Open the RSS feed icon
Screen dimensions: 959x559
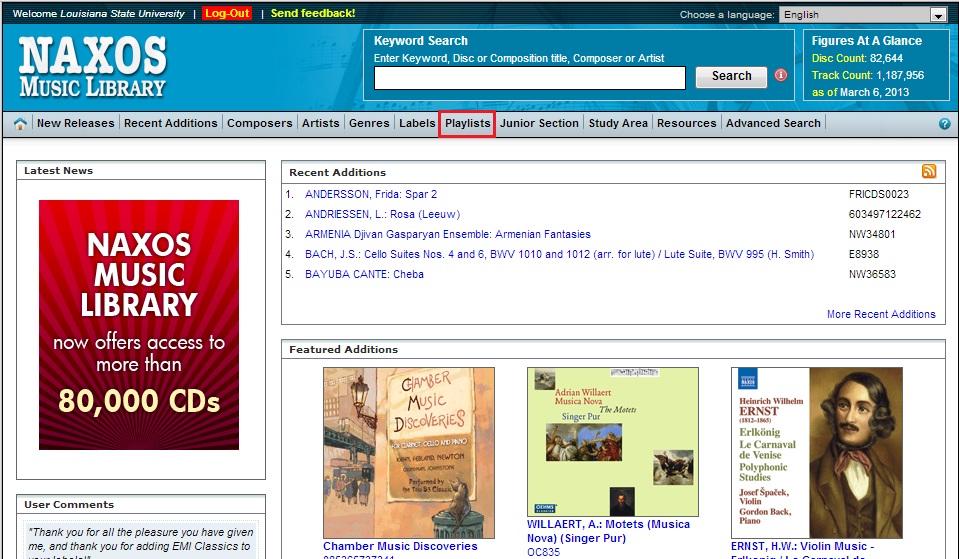click(x=928, y=171)
